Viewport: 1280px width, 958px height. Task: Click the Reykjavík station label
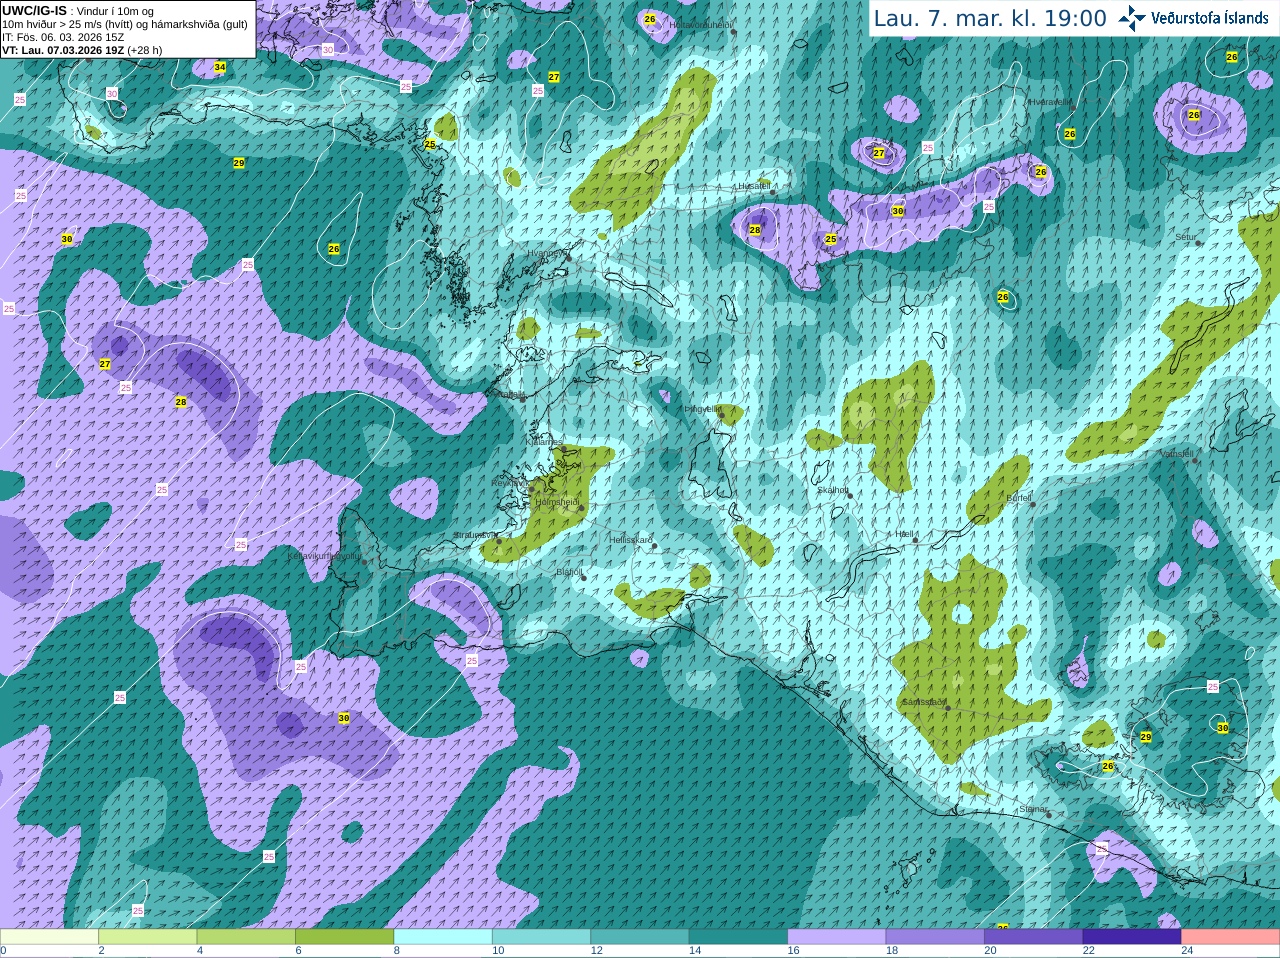pos(510,483)
